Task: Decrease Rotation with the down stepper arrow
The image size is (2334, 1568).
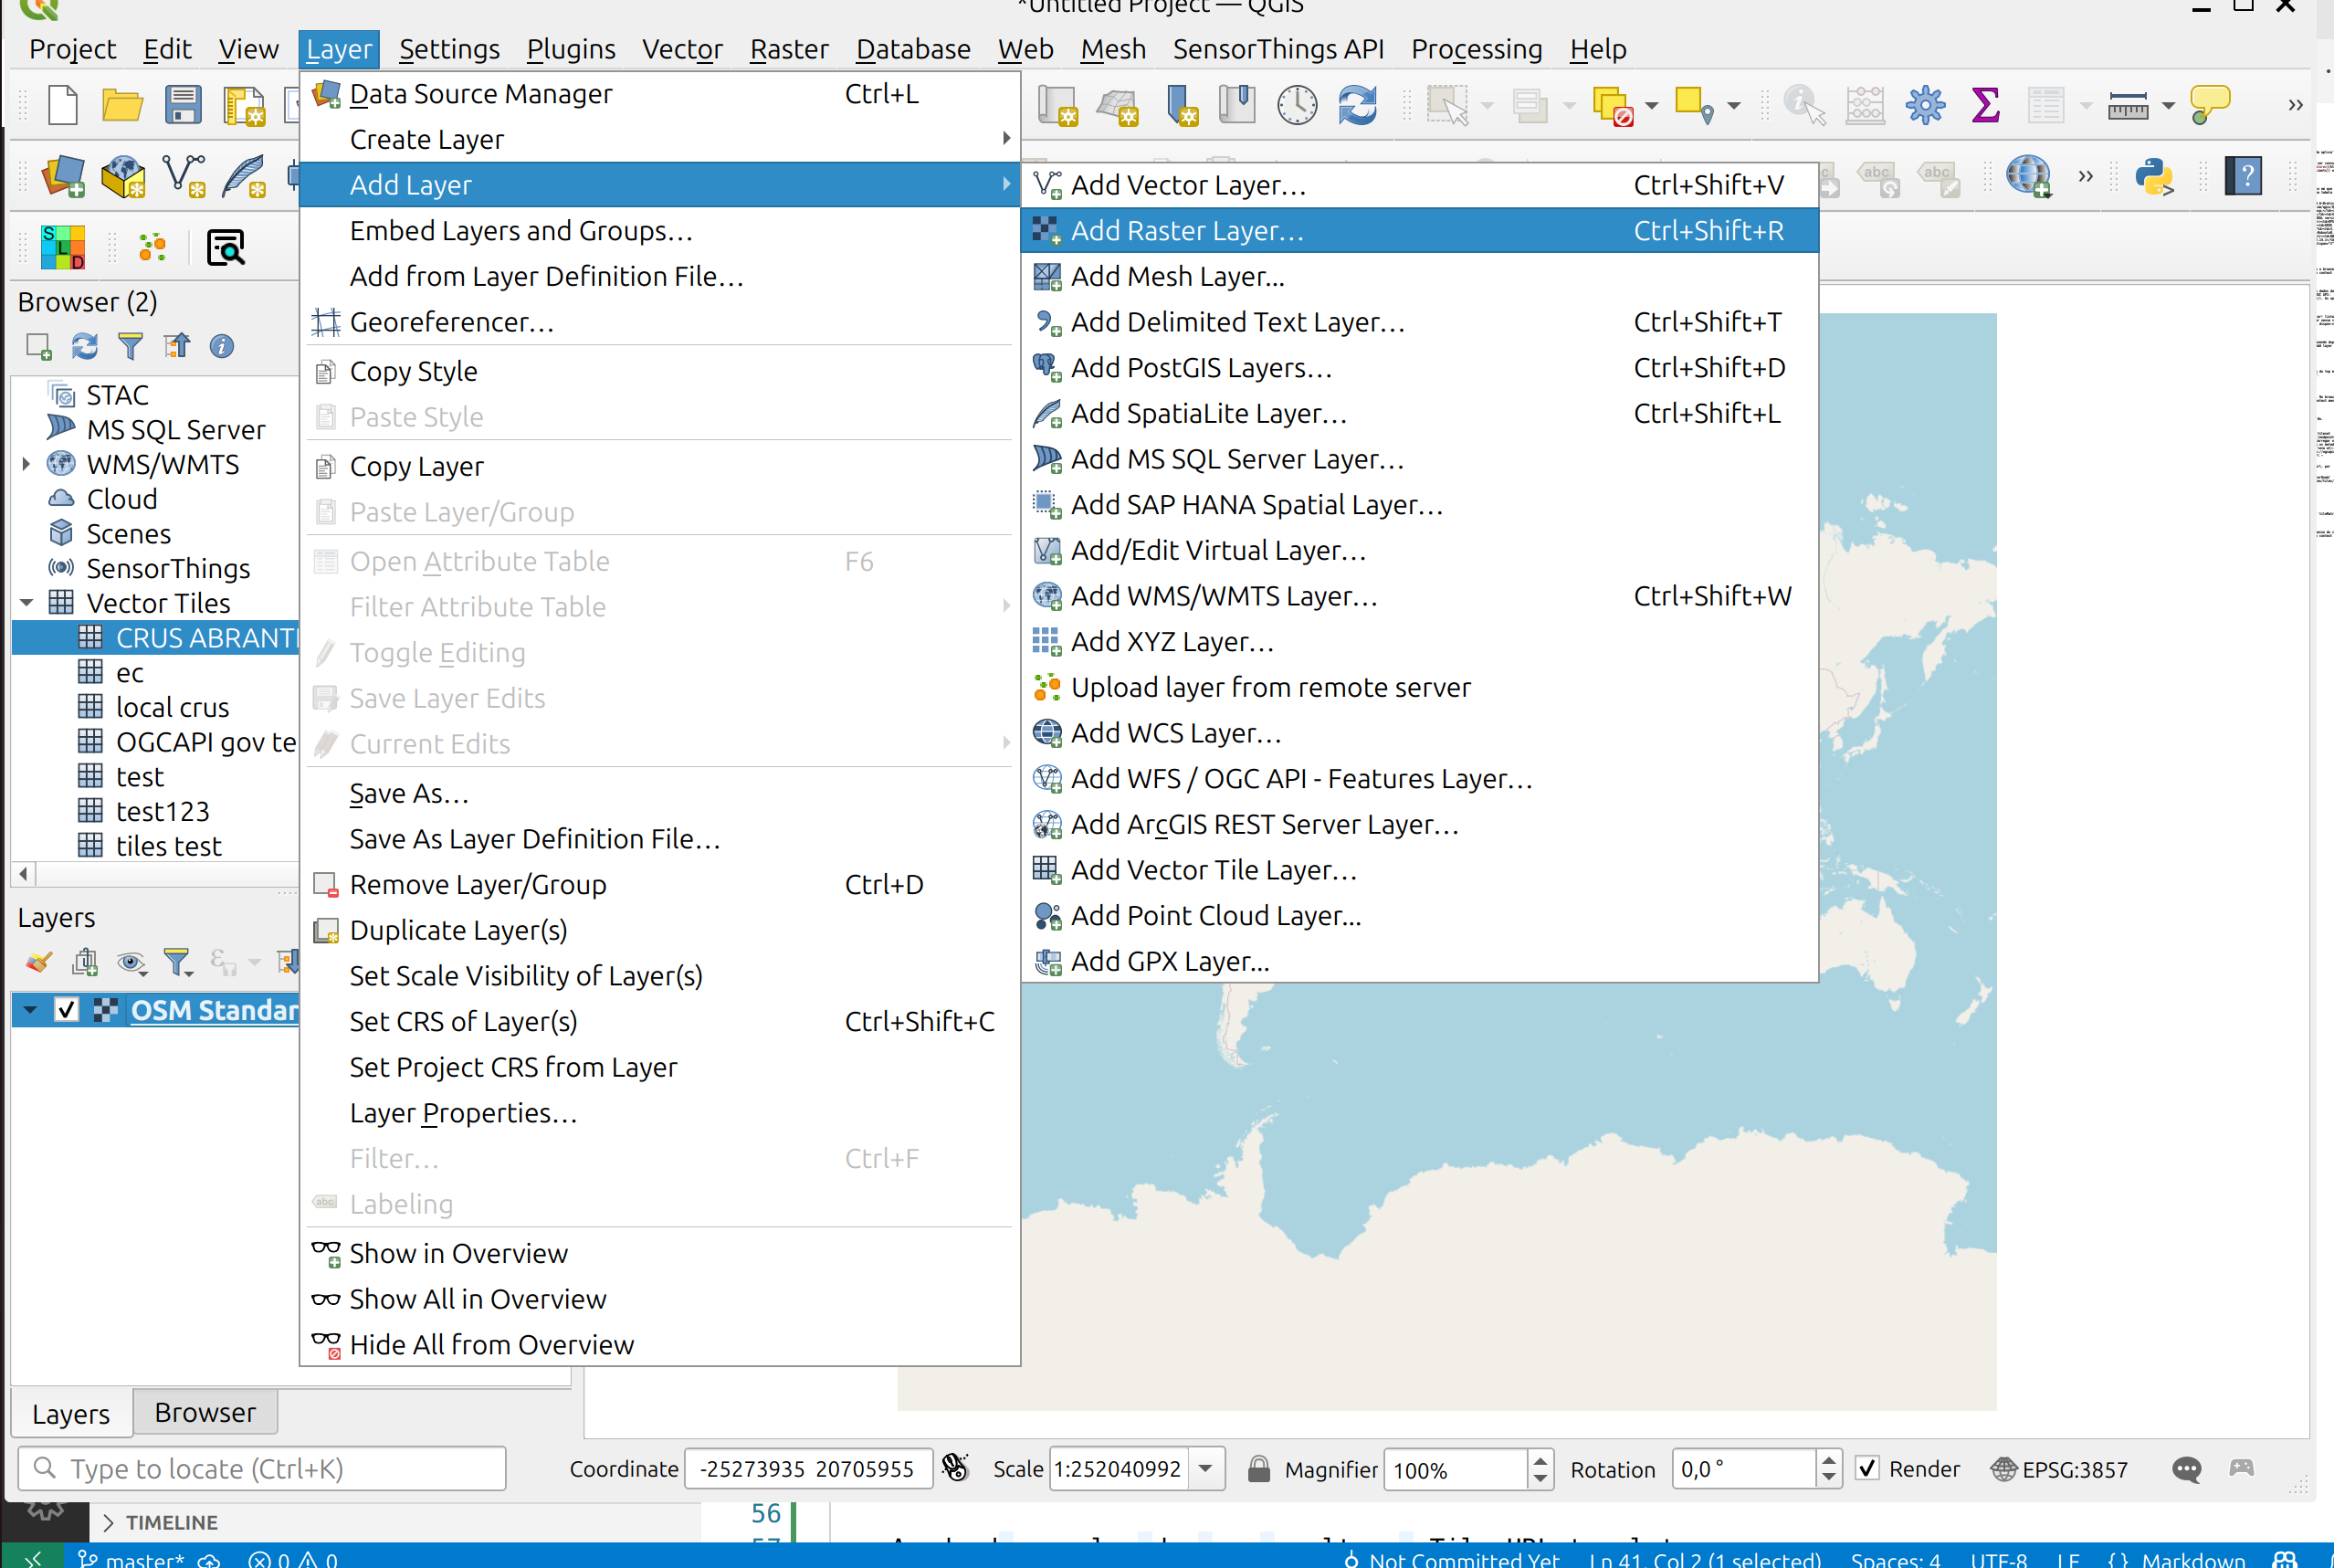Action: click(1829, 1479)
